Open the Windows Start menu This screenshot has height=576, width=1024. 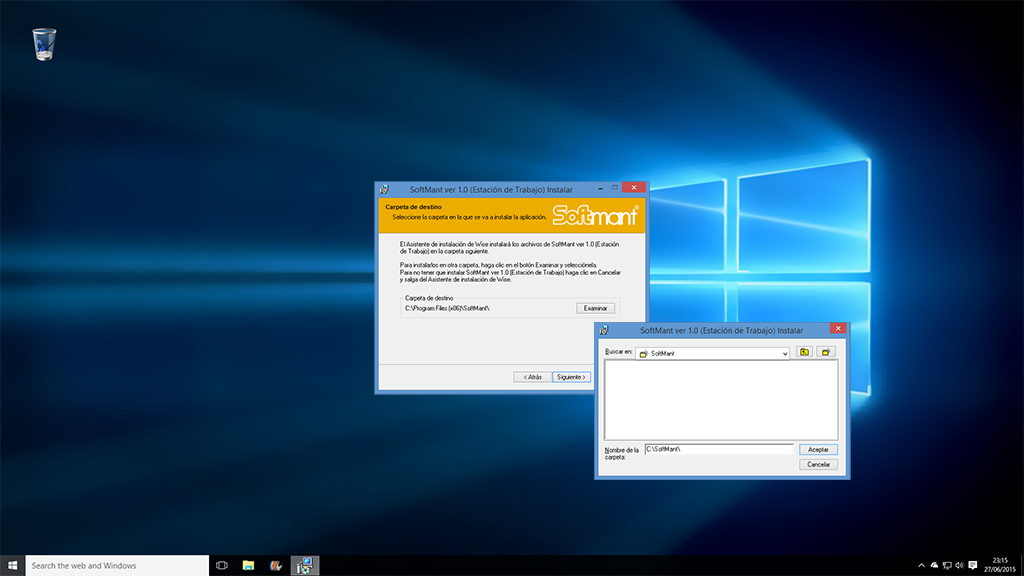pos(12,565)
